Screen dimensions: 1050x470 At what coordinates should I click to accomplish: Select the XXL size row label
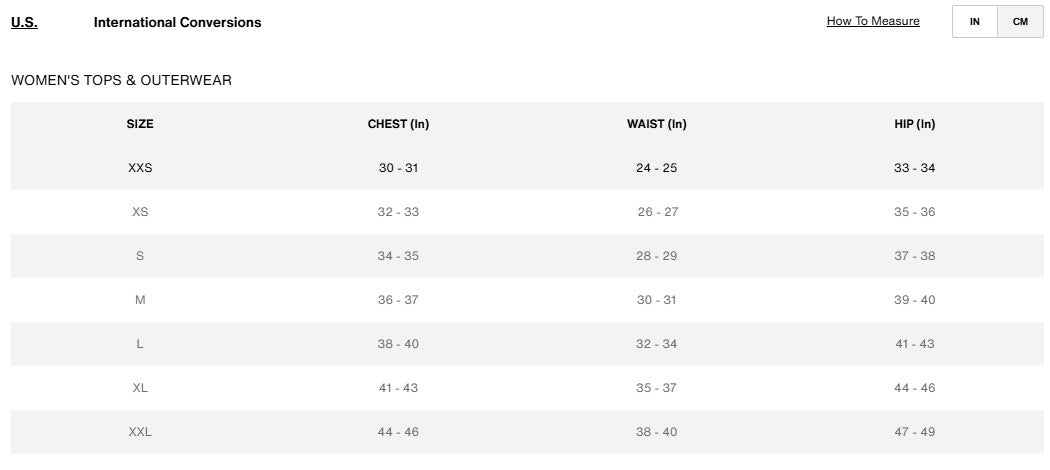coord(140,432)
